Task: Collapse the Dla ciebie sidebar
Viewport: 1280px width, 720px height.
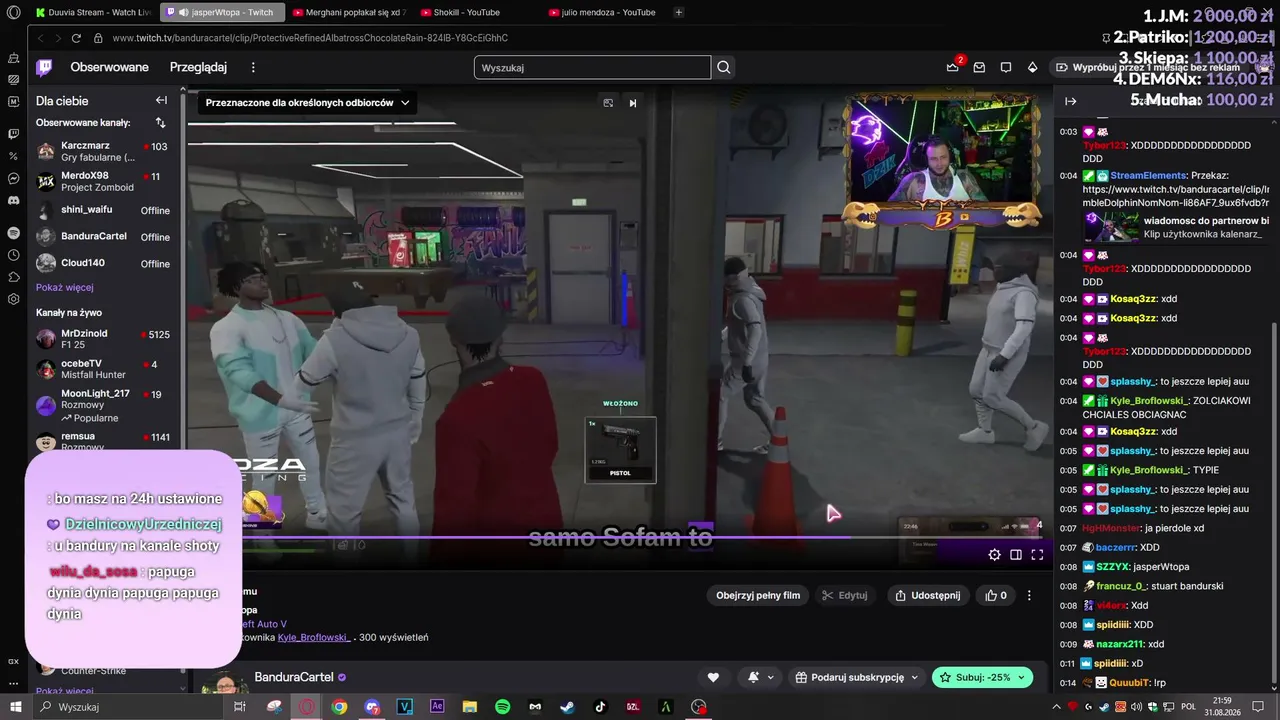Action: (x=161, y=100)
